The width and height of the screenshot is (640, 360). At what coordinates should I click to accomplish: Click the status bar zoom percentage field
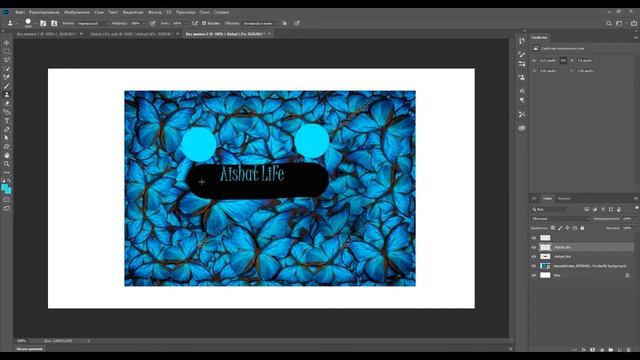point(22,341)
